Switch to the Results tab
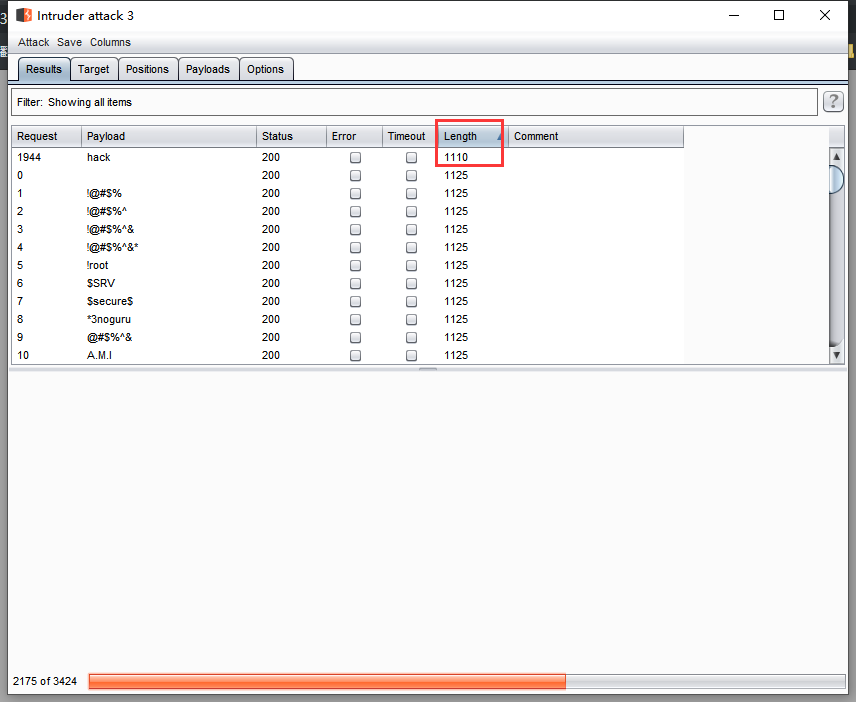The height and width of the screenshot is (702, 856). [44, 69]
